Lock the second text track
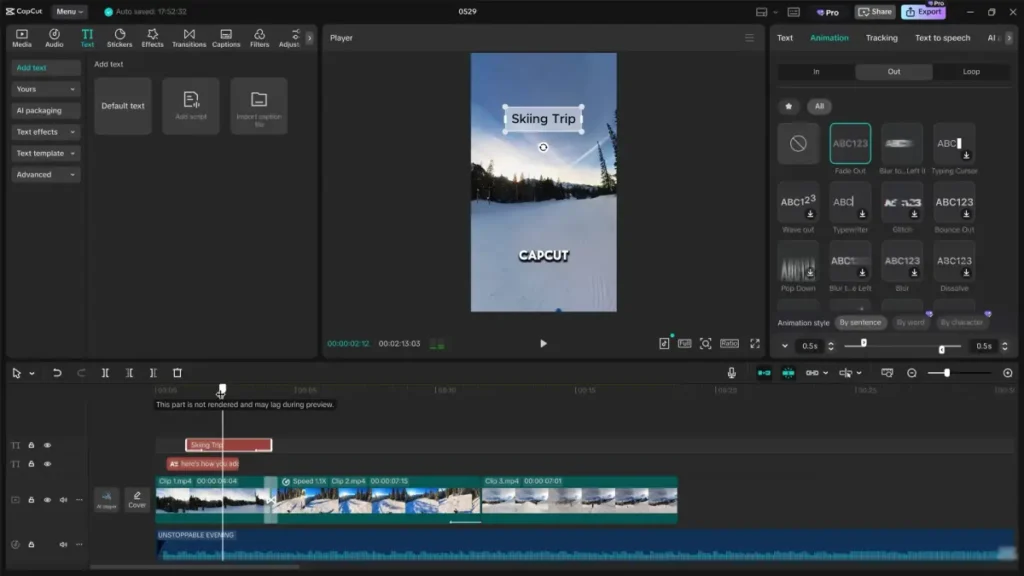1024x576 pixels. pyautogui.click(x=31, y=464)
